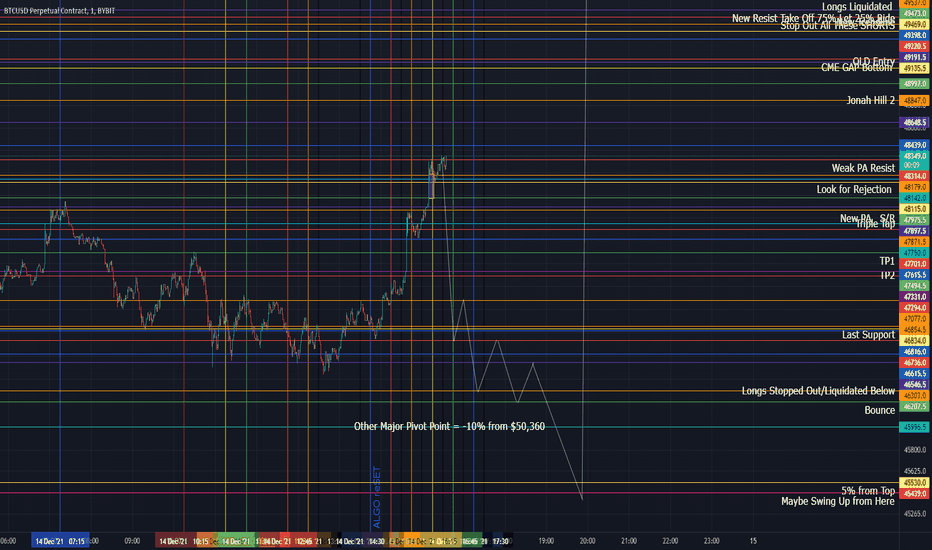Click the 48142.0 teal price label

coord(914,198)
